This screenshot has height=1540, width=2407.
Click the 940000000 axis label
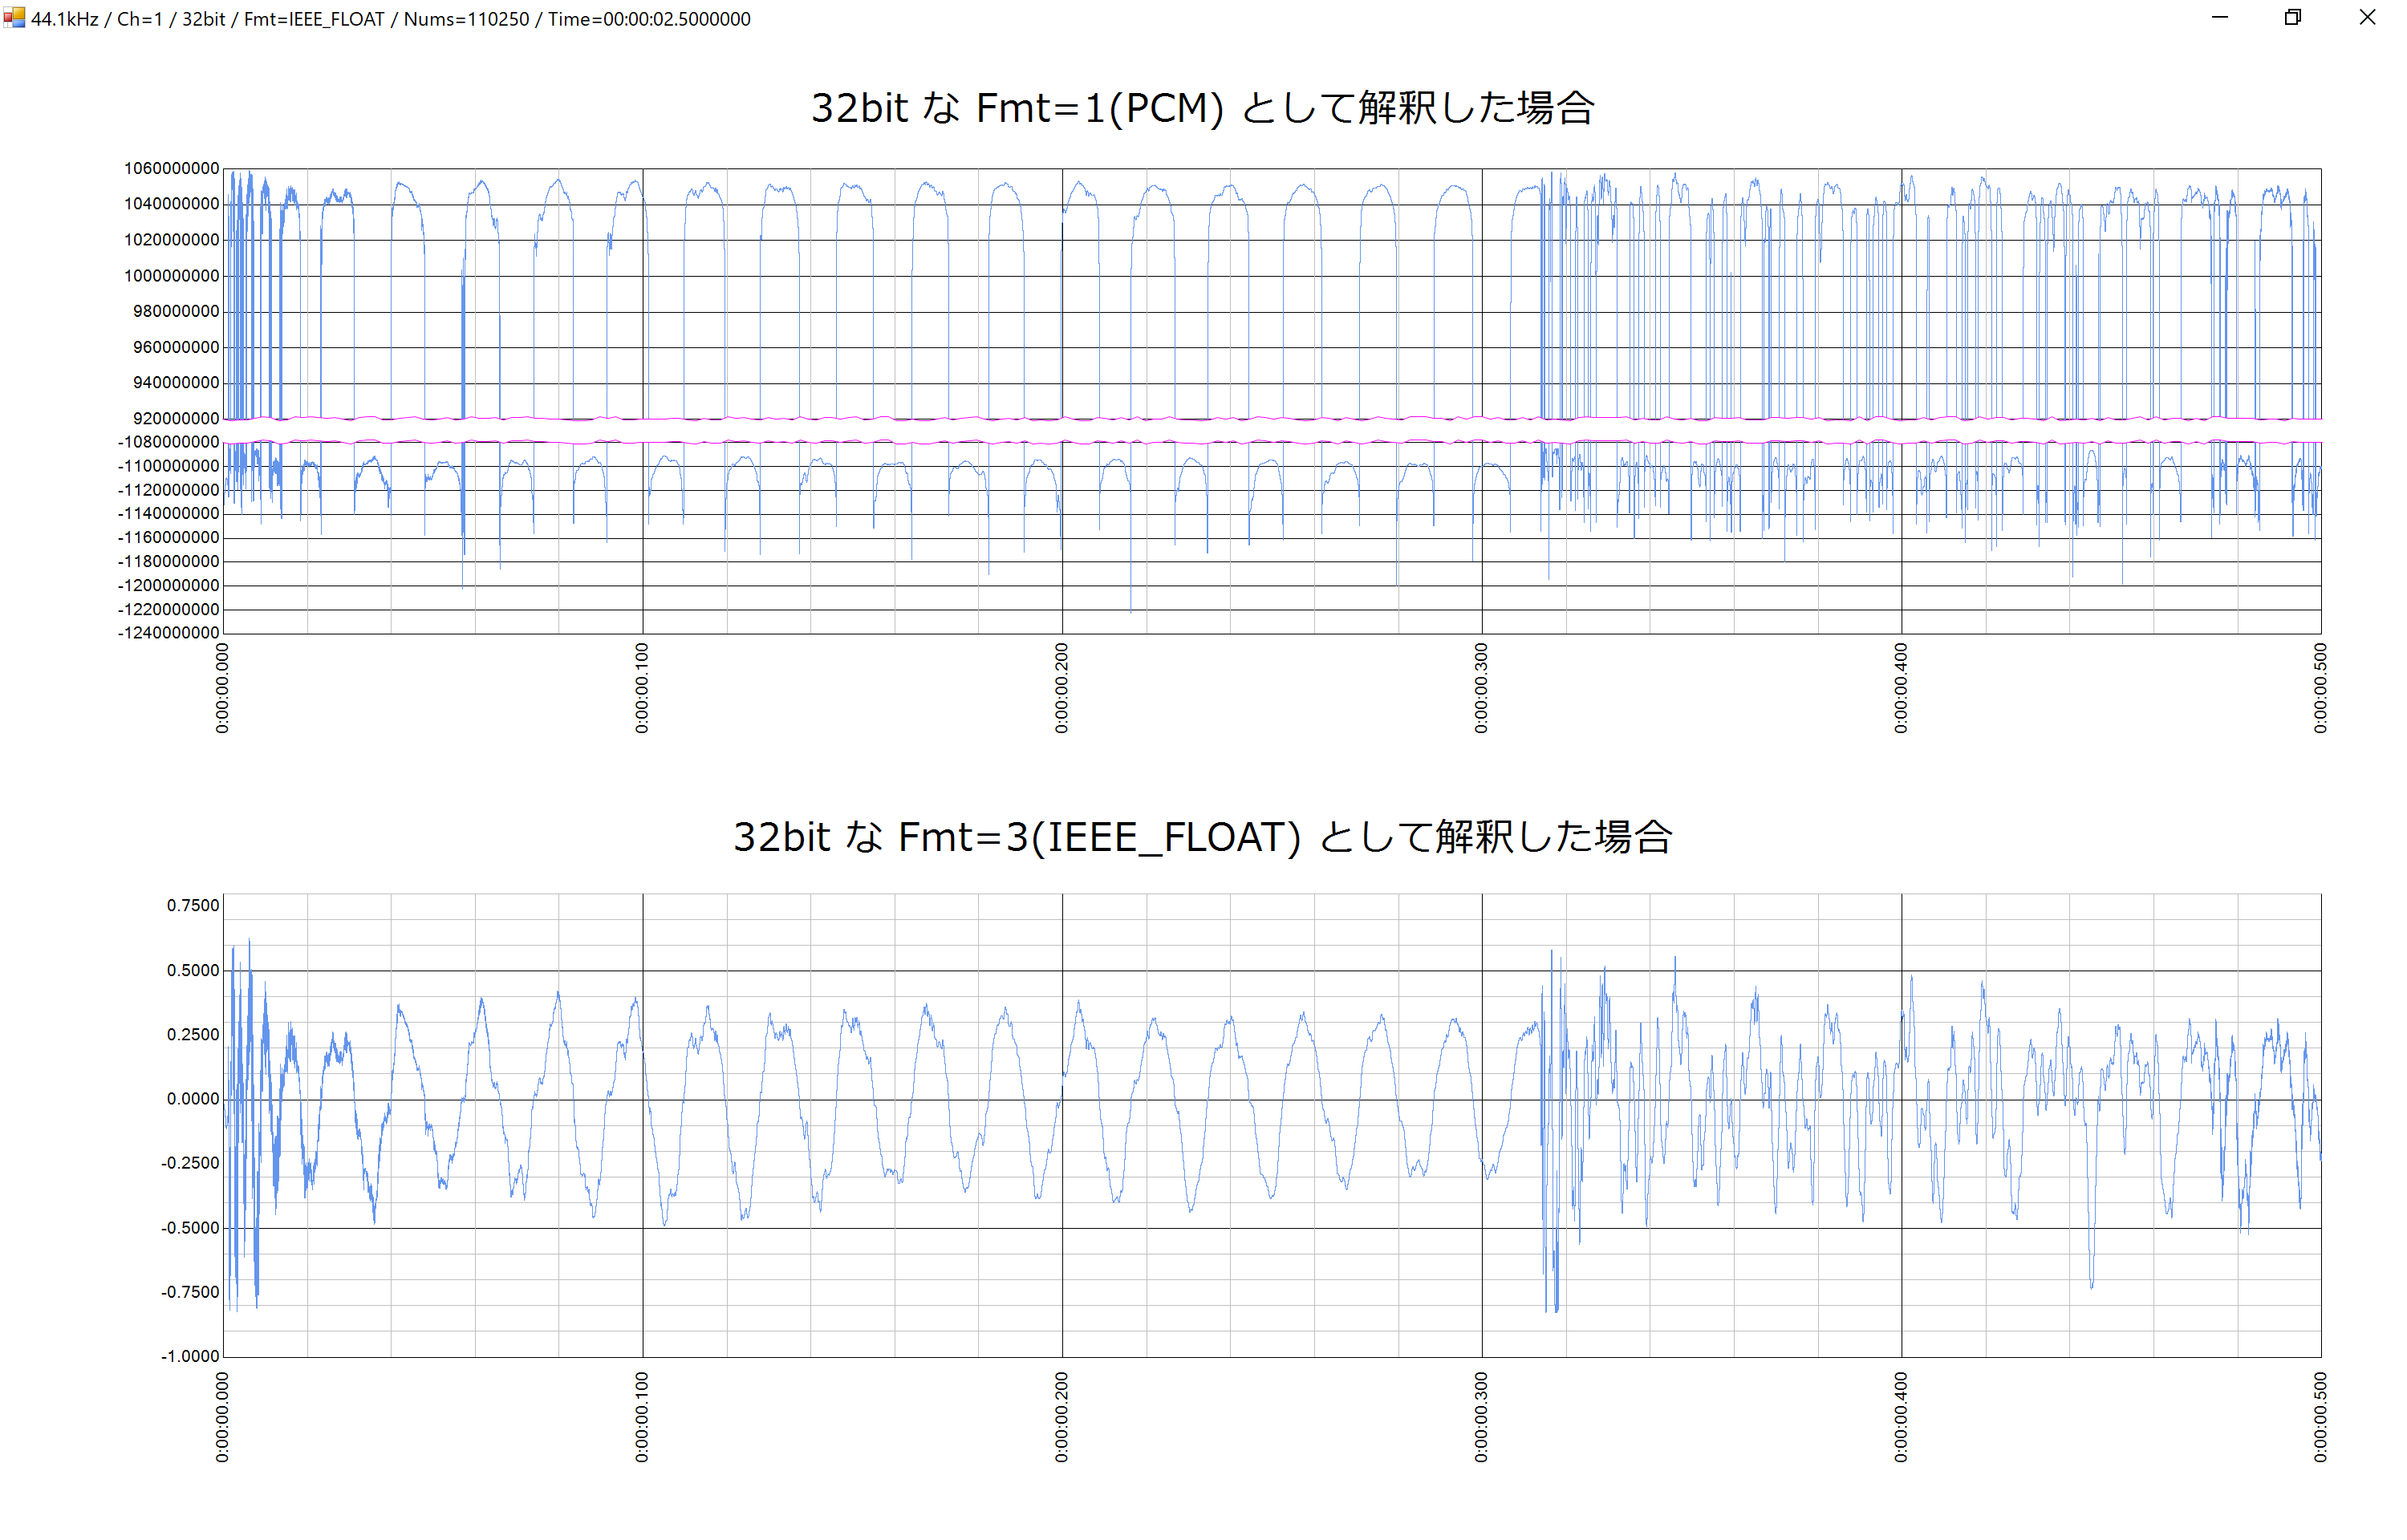(x=176, y=383)
